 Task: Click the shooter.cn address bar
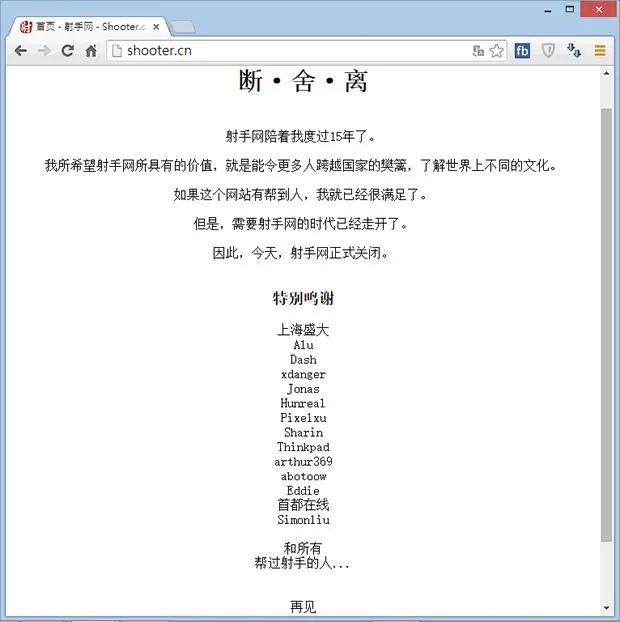[289, 51]
